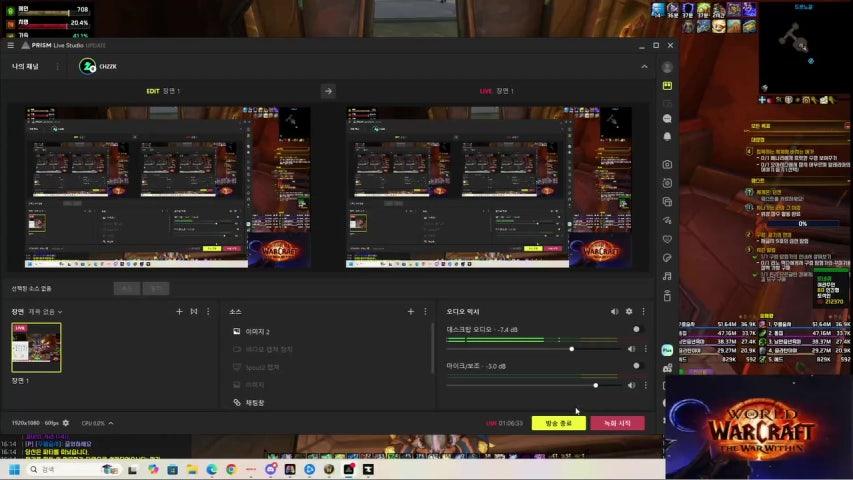Open the chat bubble icon in sidebar
Viewport: 853px width, 480px height.
point(667,119)
